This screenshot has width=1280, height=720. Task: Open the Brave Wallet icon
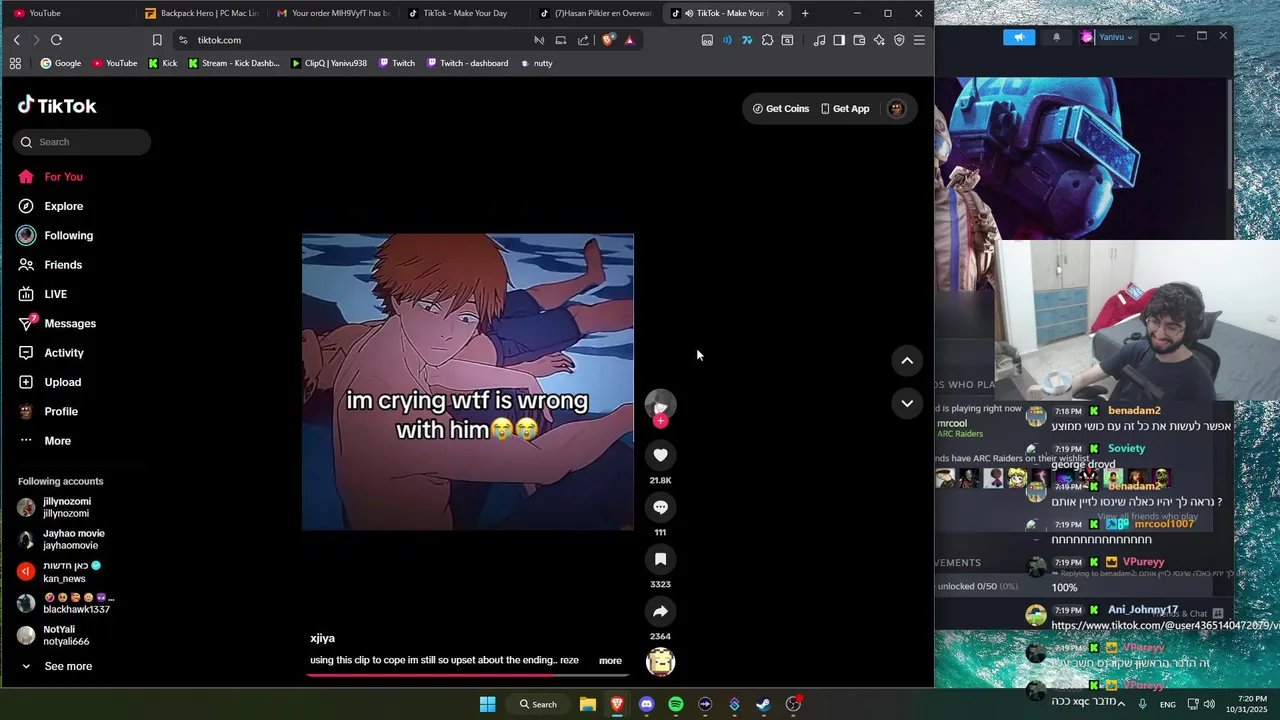859,40
